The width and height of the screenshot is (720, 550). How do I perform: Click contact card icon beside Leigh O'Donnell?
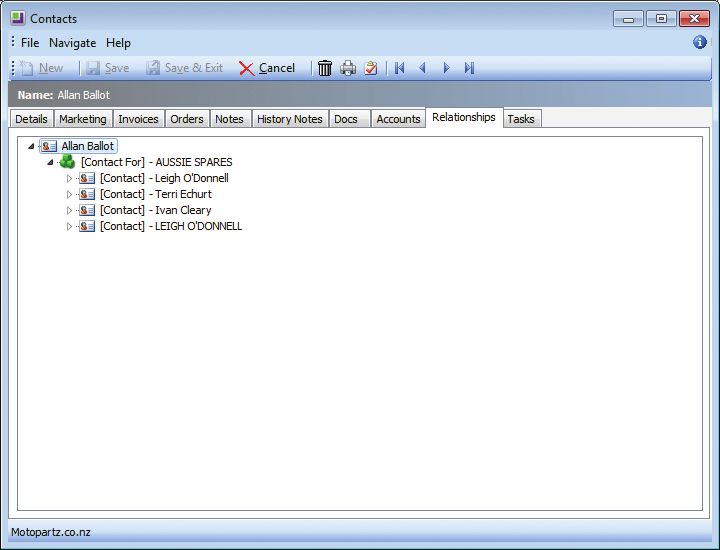click(x=87, y=178)
